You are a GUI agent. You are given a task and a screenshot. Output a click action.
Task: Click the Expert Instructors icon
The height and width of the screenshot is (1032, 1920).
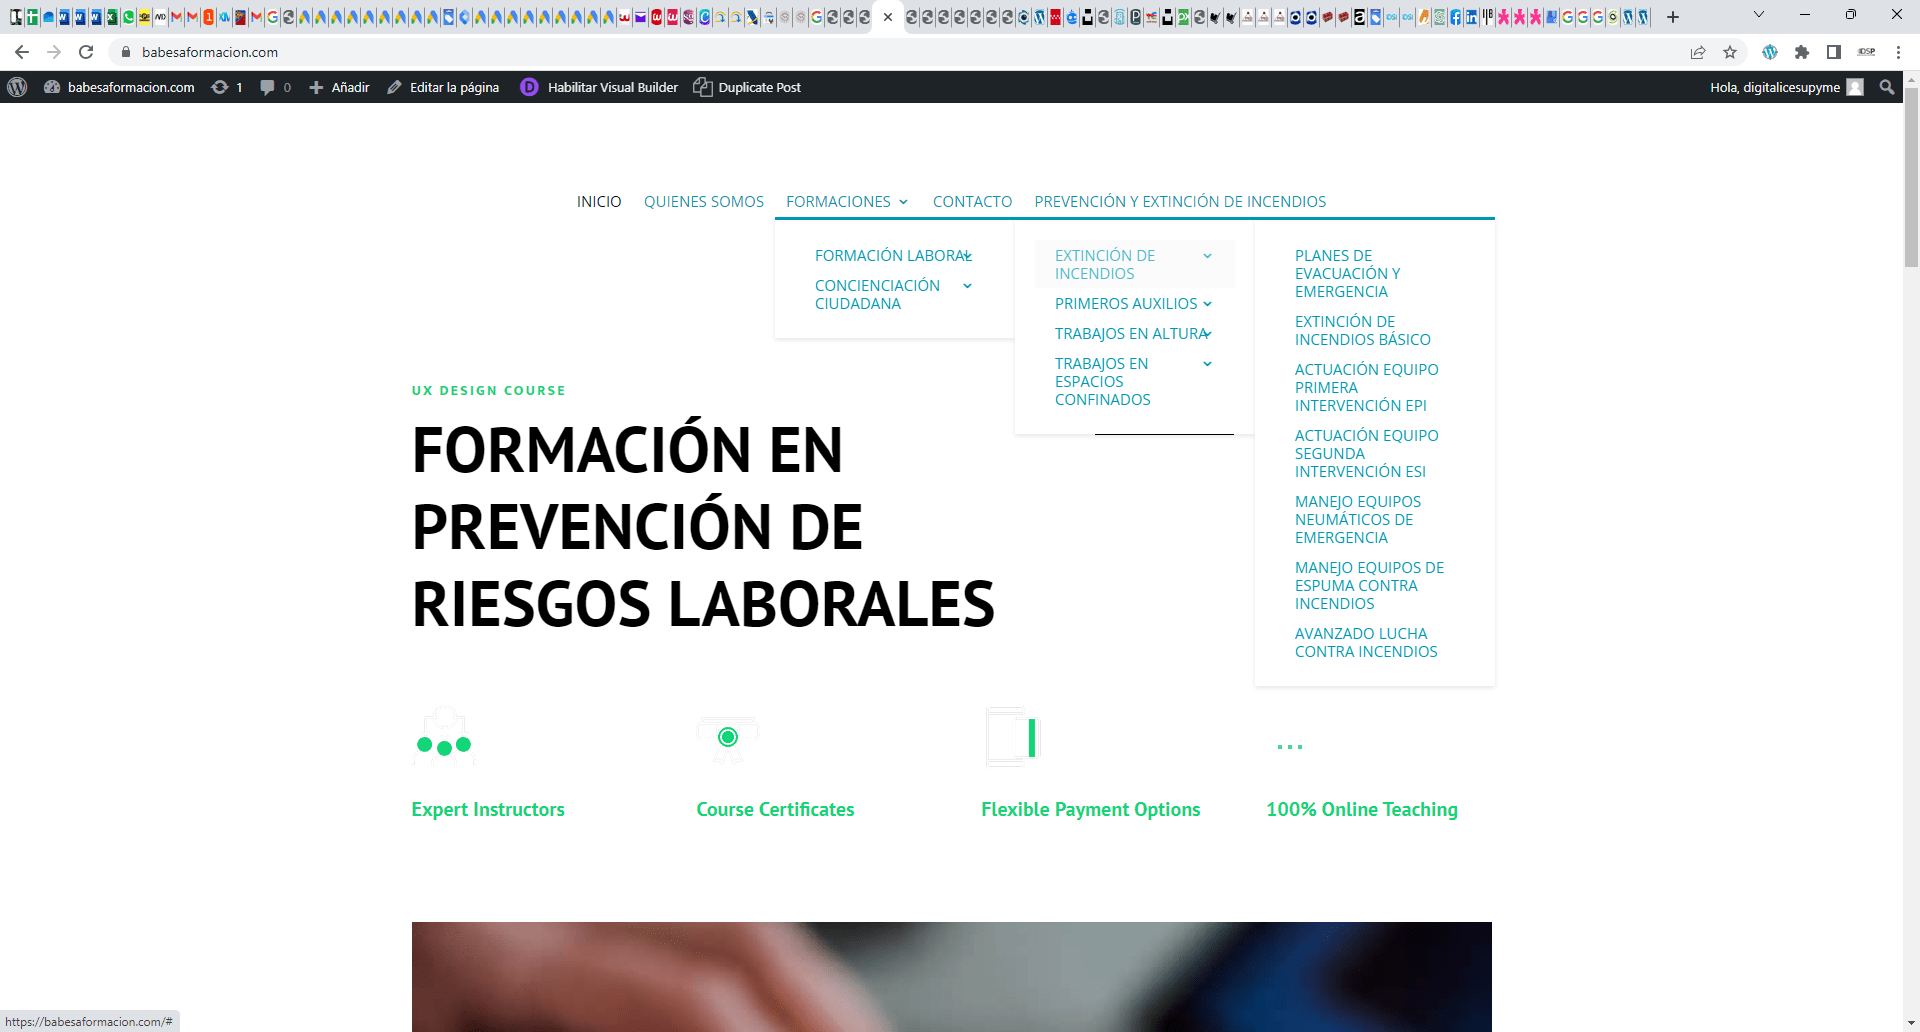tap(444, 738)
